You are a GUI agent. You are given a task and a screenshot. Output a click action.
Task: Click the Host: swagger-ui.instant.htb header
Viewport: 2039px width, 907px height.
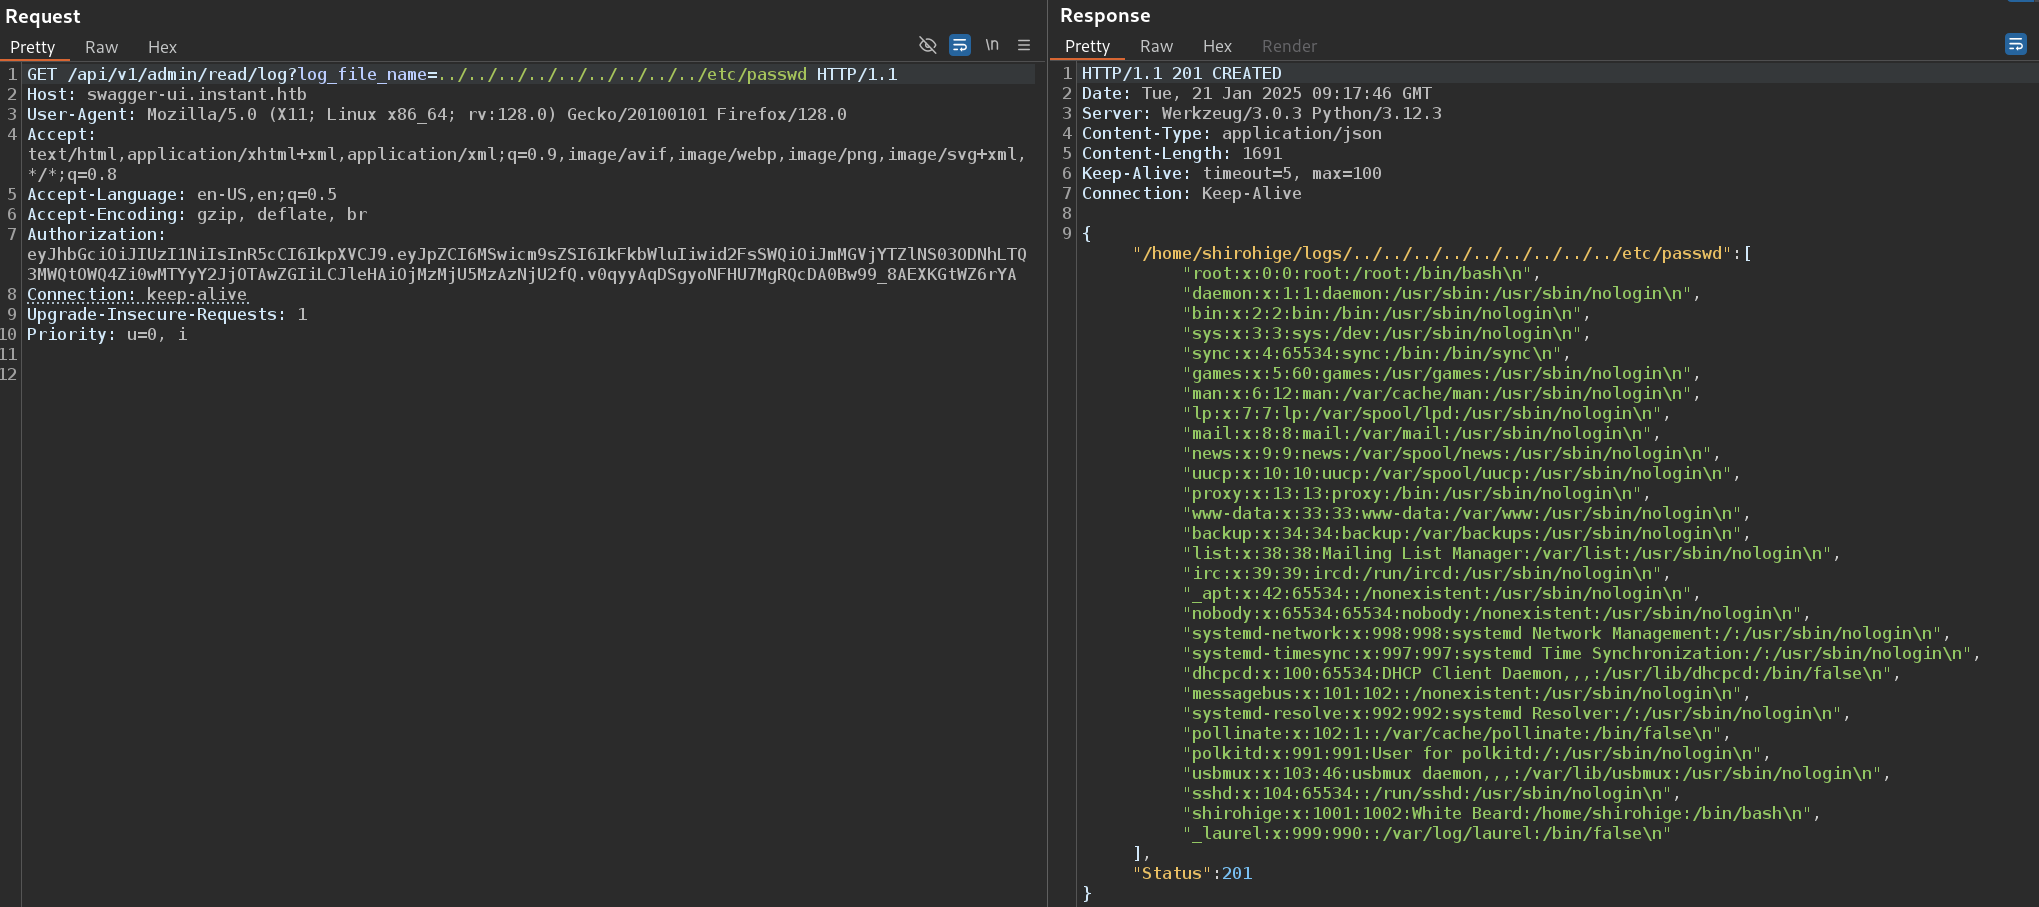167,94
